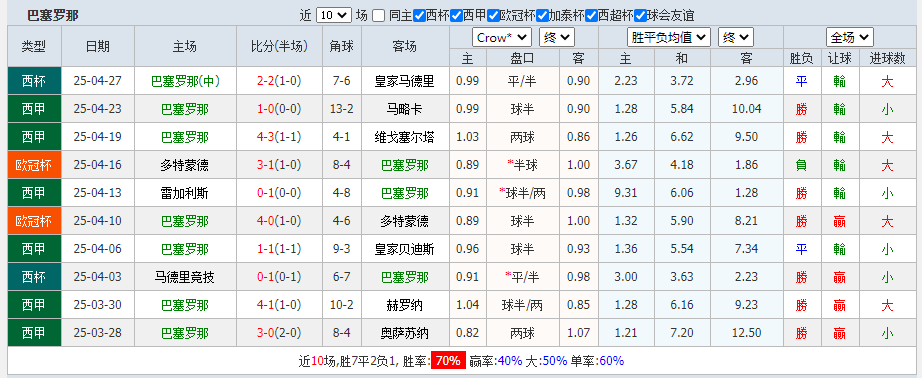Uncheck the 西杯 filter checkbox
Screen dimensions: 922x378
[x=419, y=16]
